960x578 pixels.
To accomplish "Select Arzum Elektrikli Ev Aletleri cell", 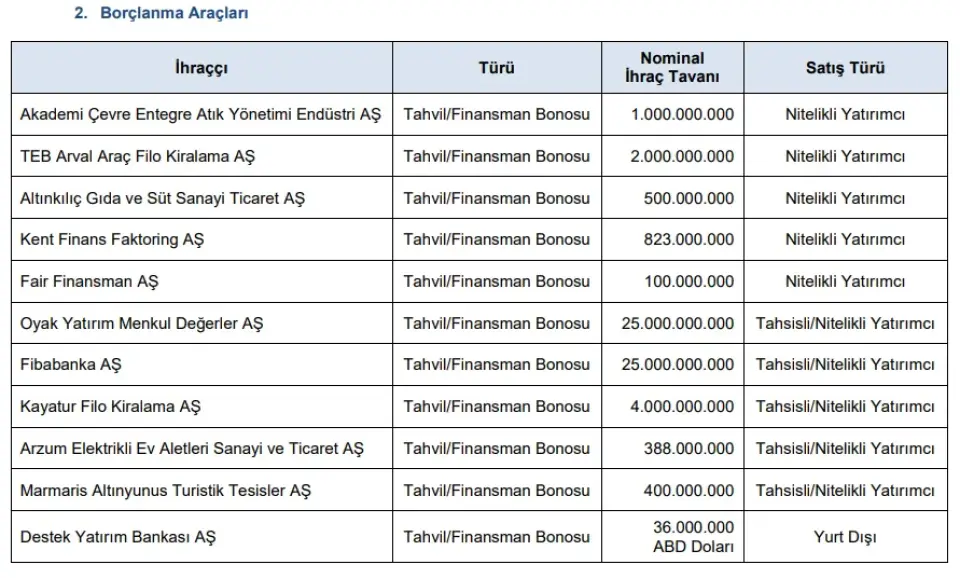I will click(201, 448).
